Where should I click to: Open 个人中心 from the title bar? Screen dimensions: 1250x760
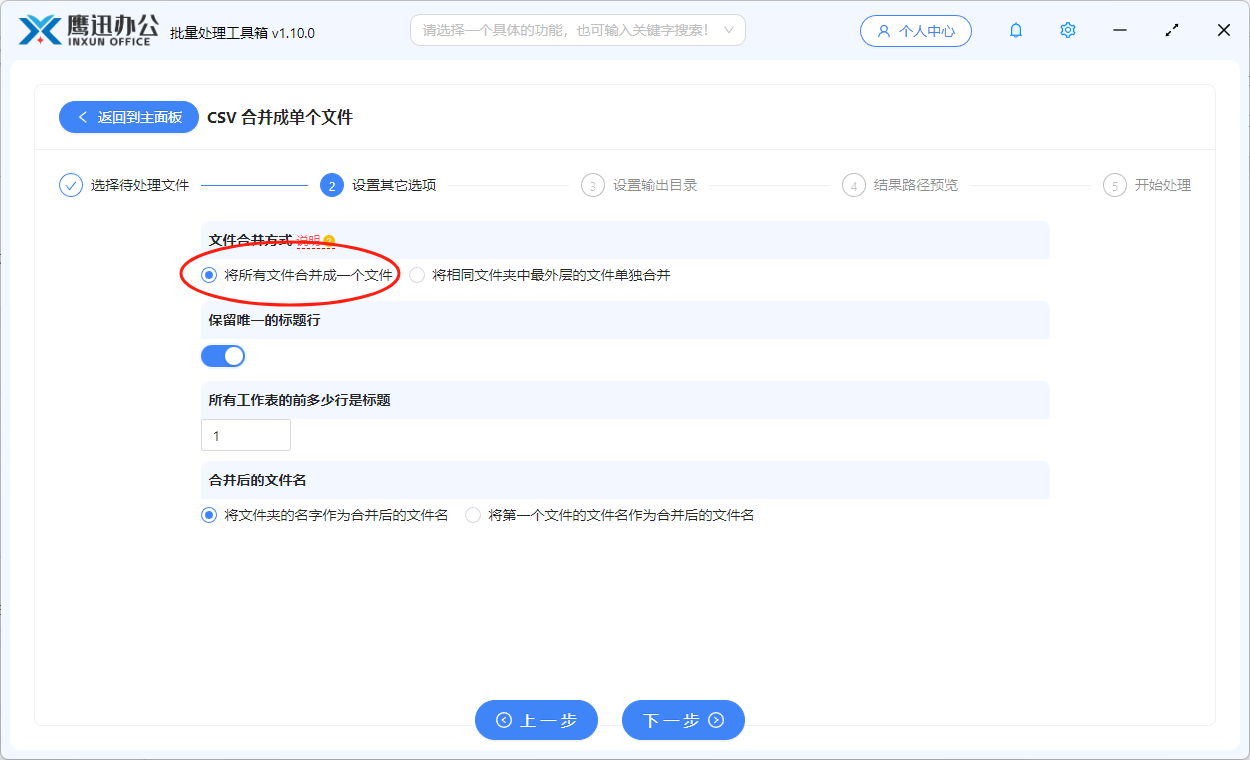tap(916, 30)
